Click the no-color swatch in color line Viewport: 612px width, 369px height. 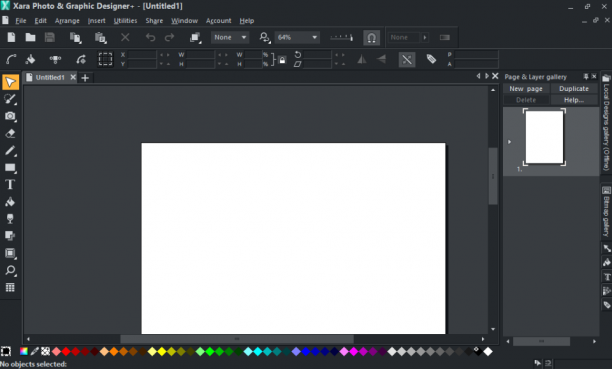point(46,351)
